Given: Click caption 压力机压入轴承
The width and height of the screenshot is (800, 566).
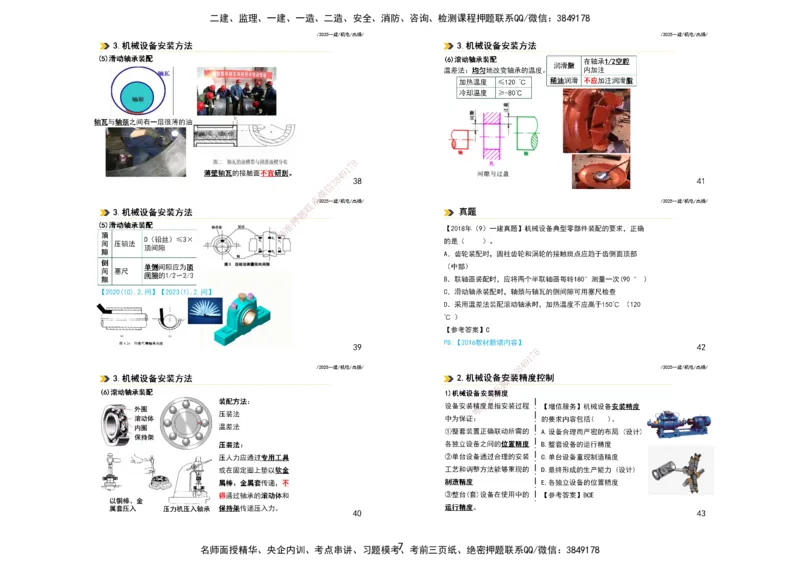Looking at the screenshot, I should (186, 509).
